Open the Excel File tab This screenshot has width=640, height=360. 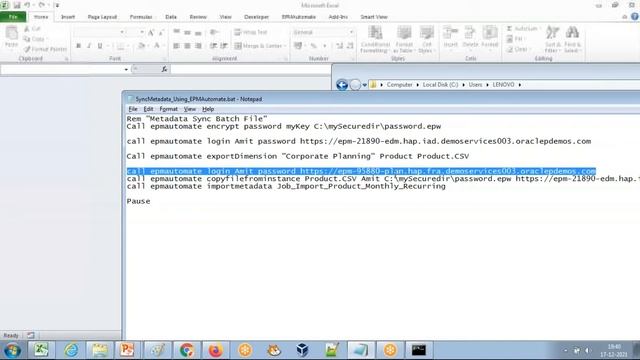pyautogui.click(x=13, y=17)
